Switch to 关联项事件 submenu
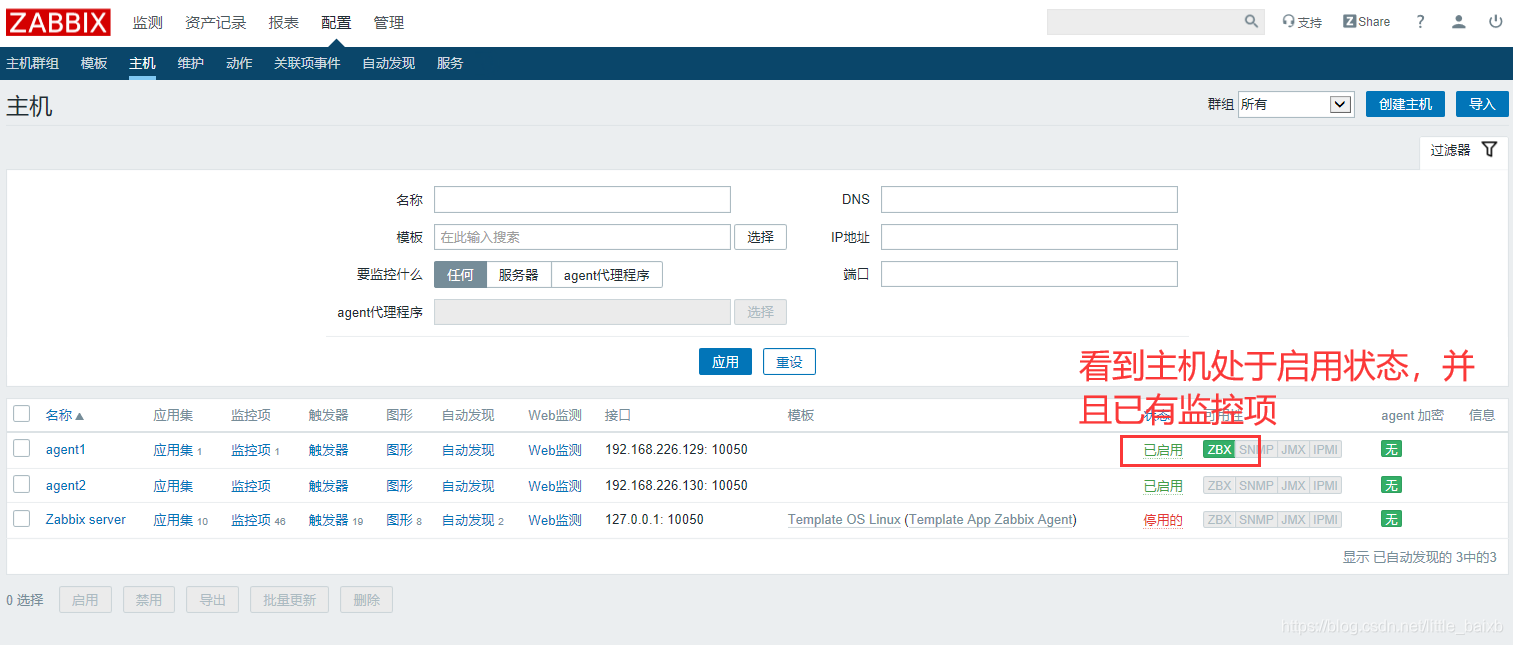 (x=307, y=63)
